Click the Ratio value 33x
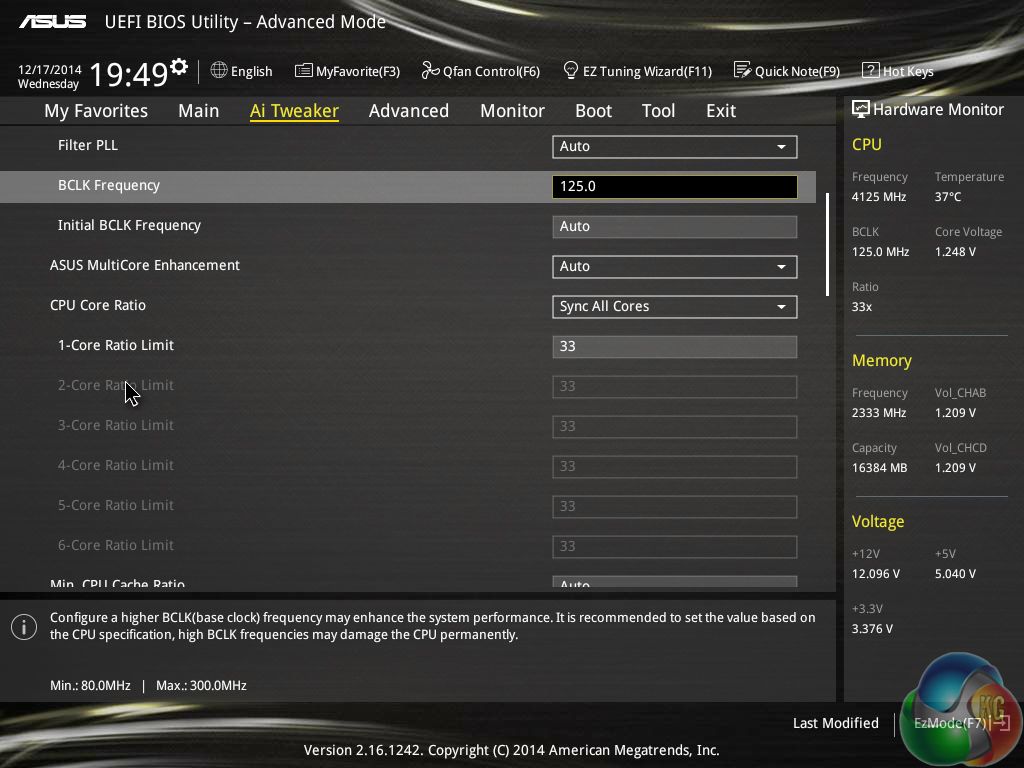The image size is (1024, 768). tap(861, 307)
